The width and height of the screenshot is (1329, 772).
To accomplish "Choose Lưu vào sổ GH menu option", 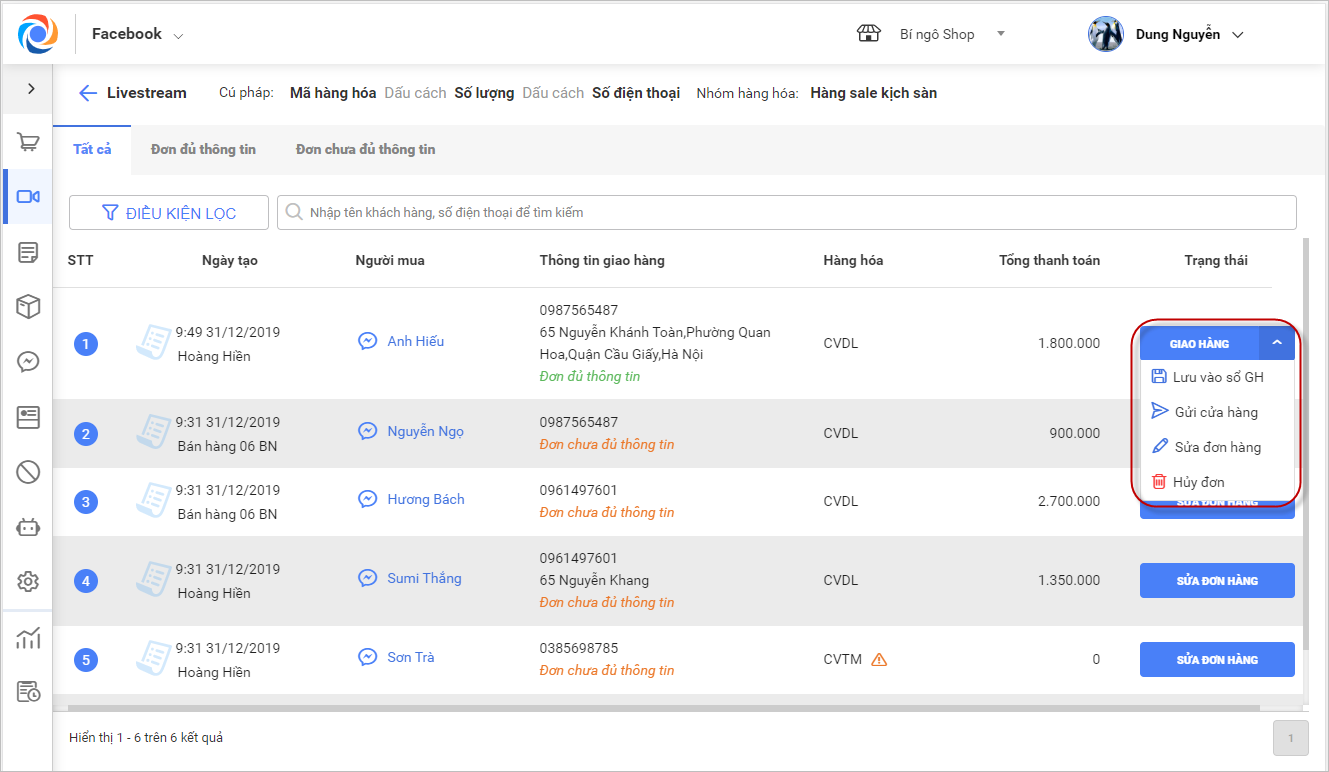I will 1217,377.
